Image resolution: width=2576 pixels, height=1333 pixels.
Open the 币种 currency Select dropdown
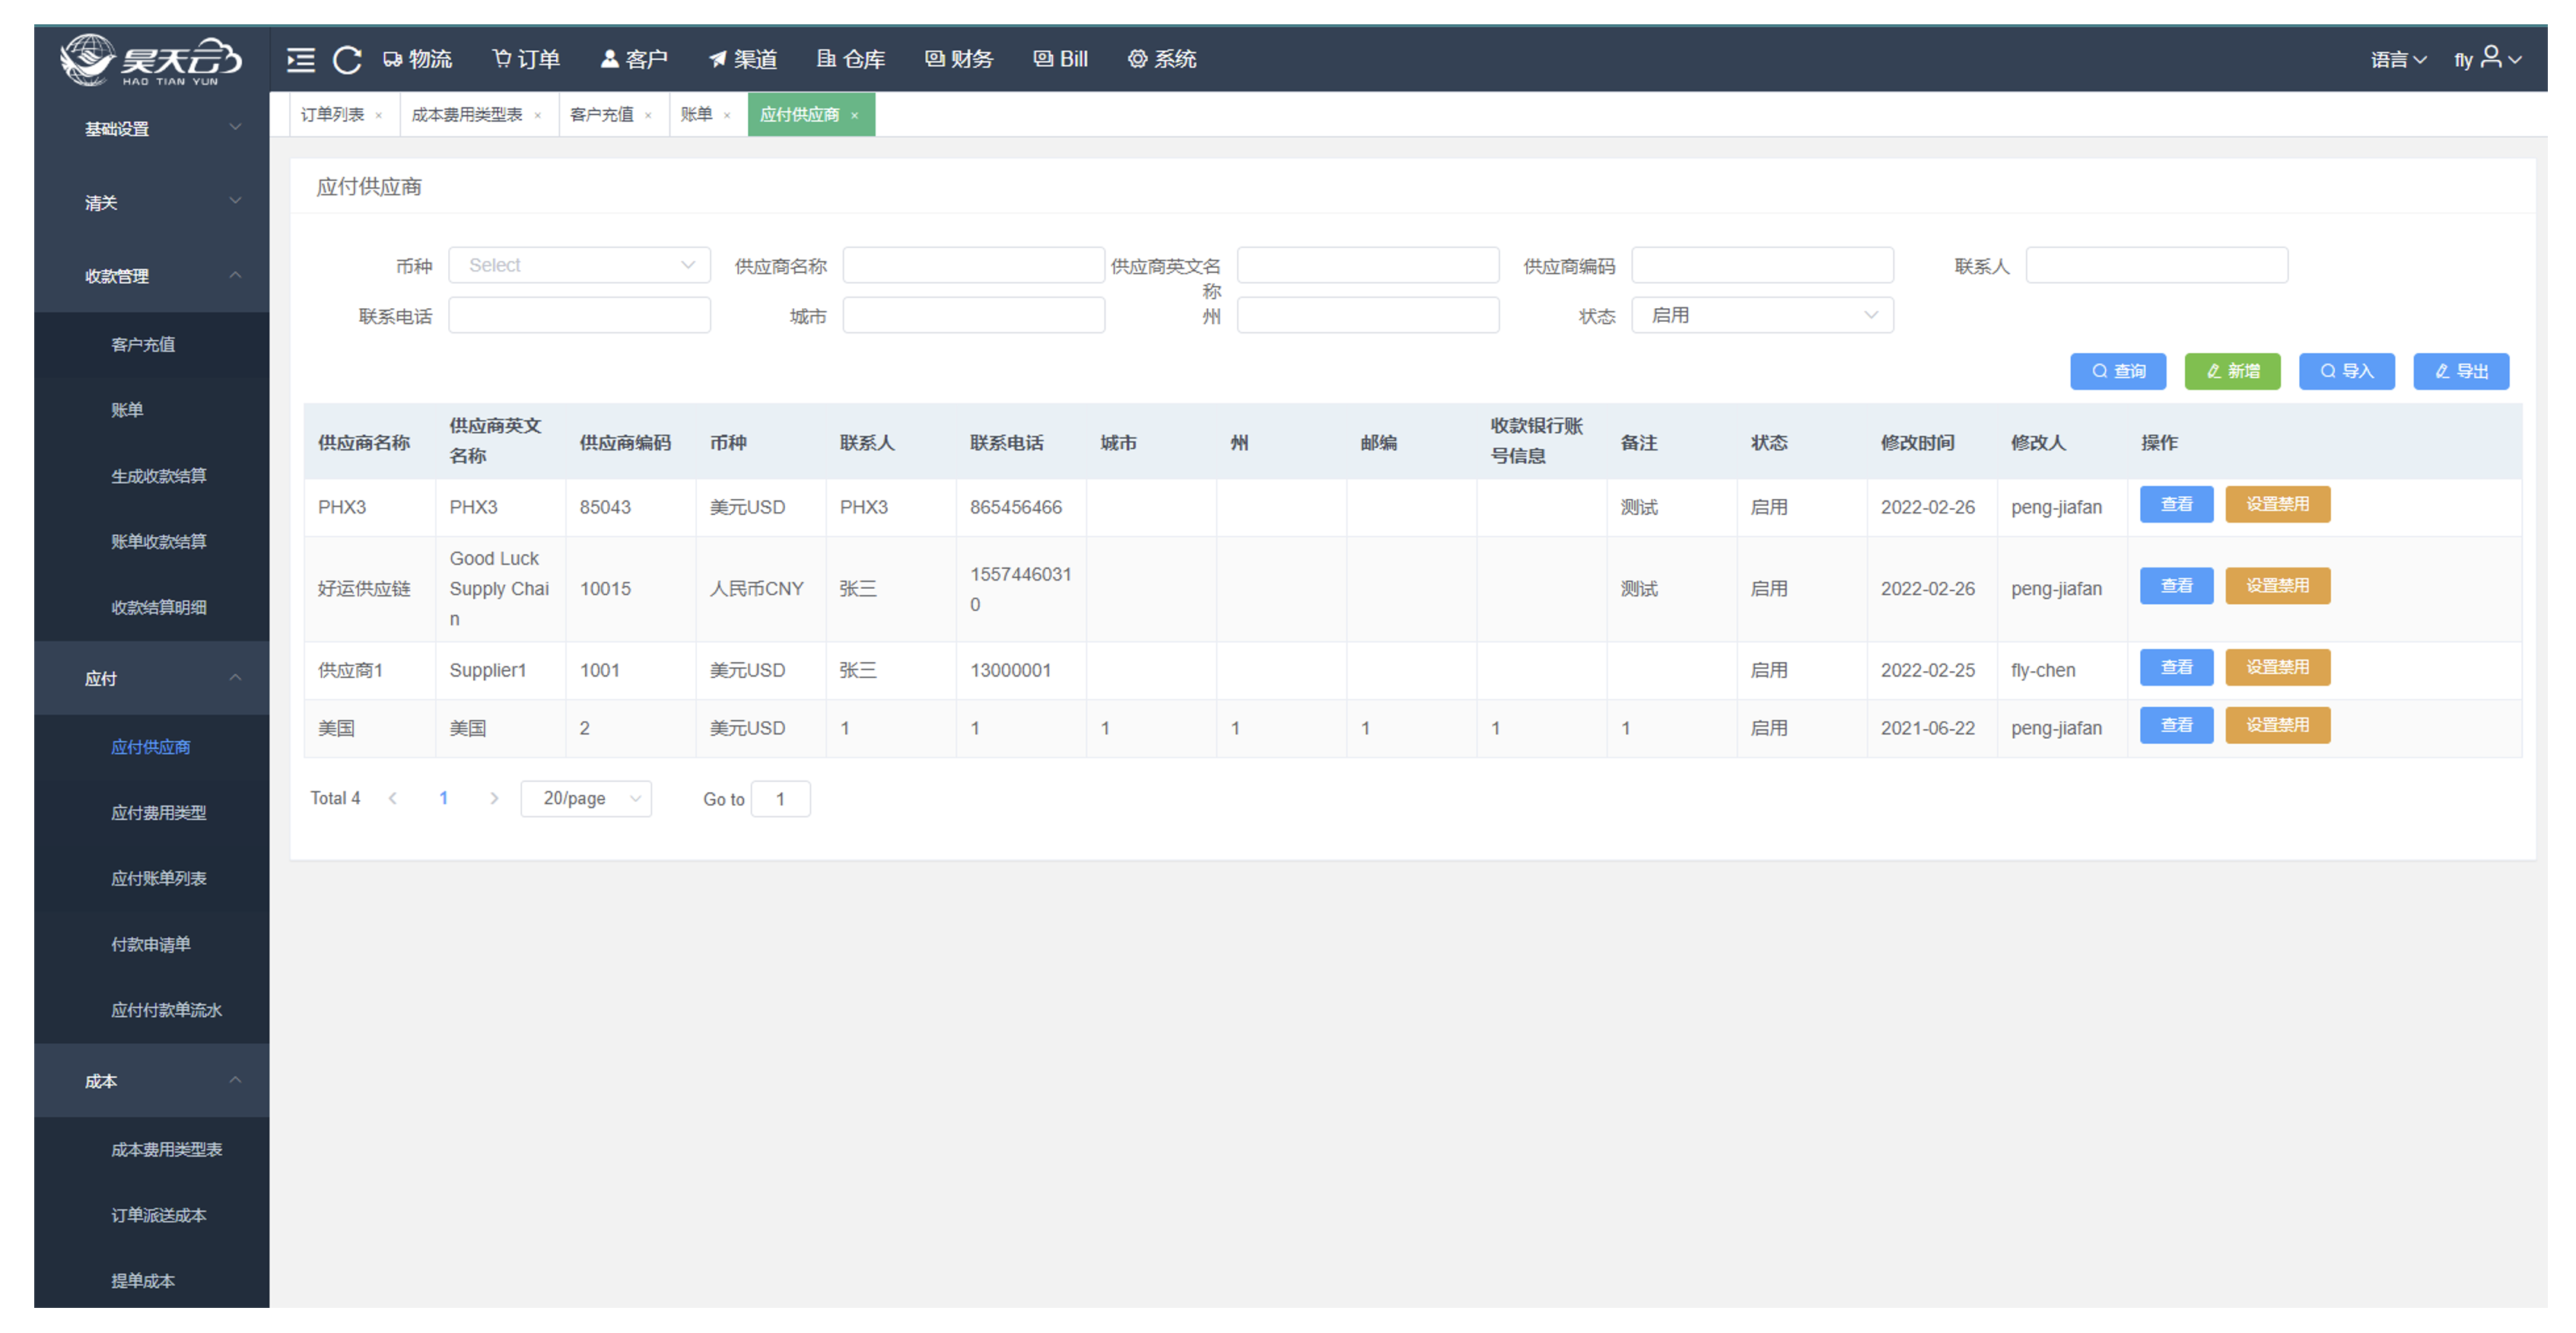pos(579,265)
